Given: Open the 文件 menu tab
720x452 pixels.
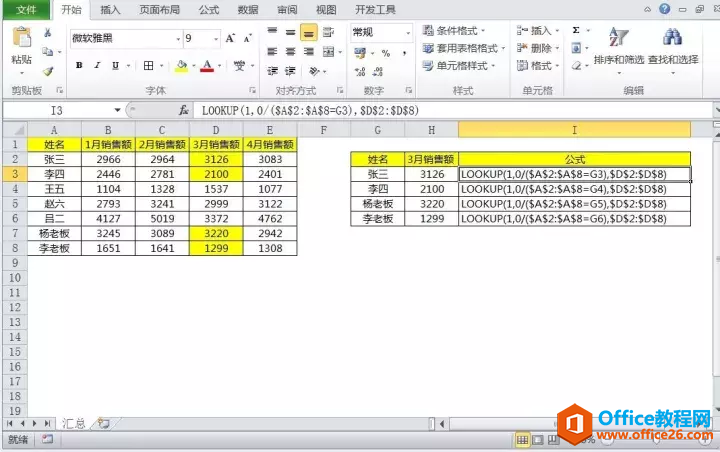Looking at the screenshot, I should coord(26,10).
